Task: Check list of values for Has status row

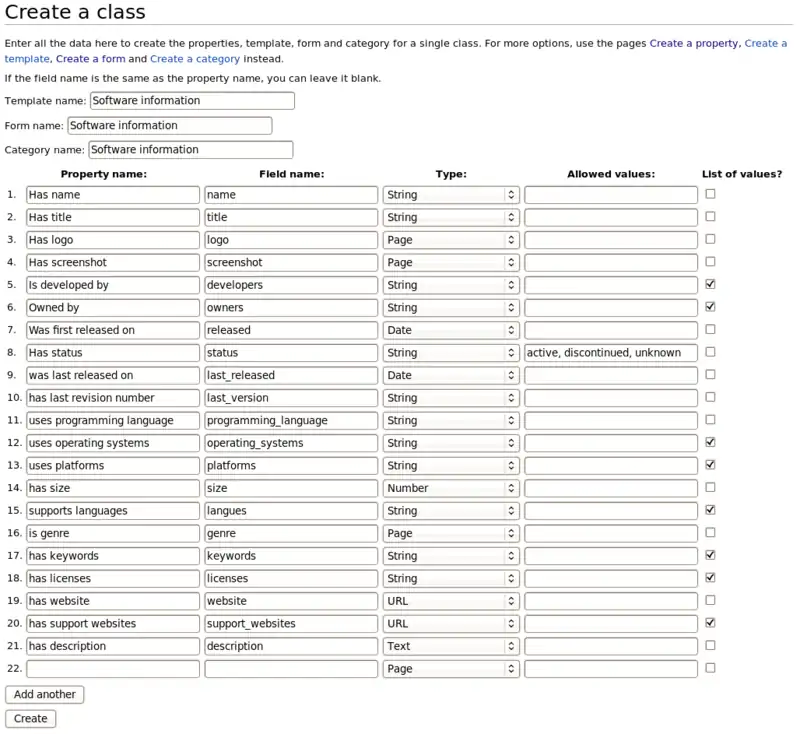Action: 710,352
